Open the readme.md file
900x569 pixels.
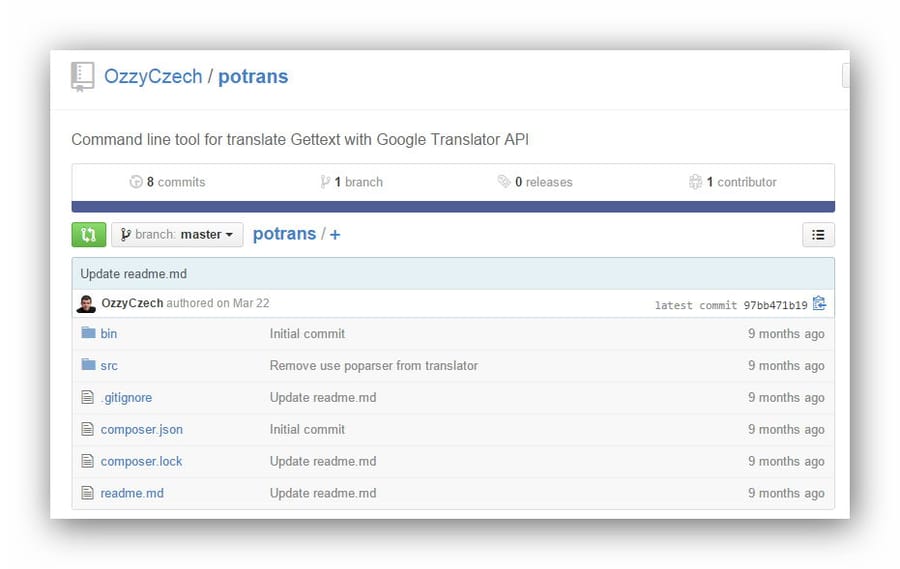[x=132, y=493]
